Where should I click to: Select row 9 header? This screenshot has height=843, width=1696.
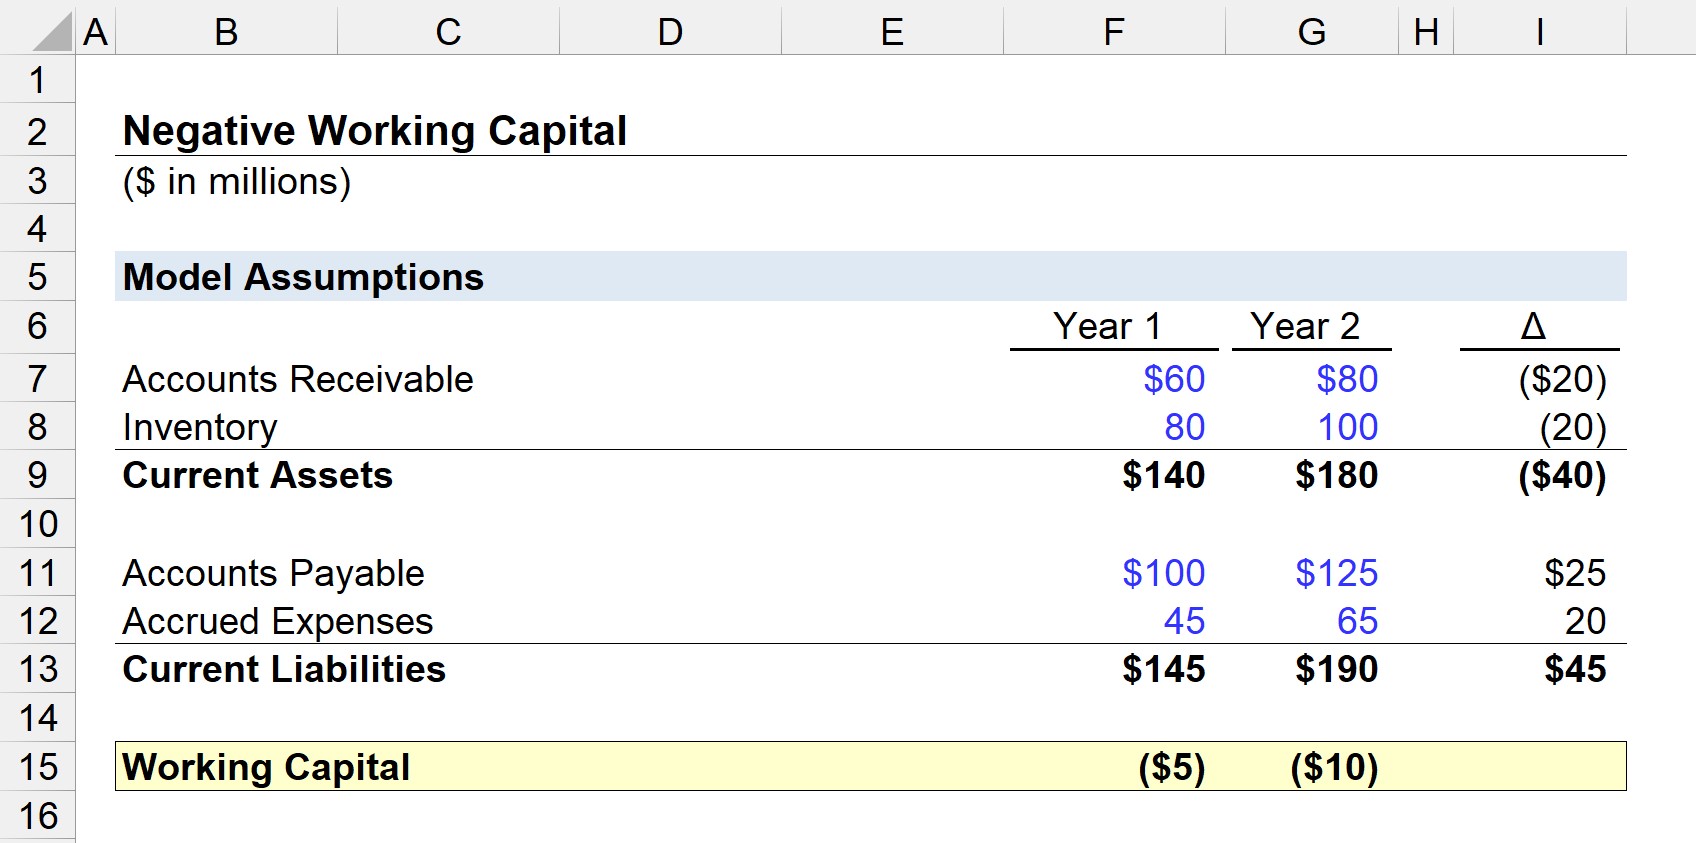(37, 476)
